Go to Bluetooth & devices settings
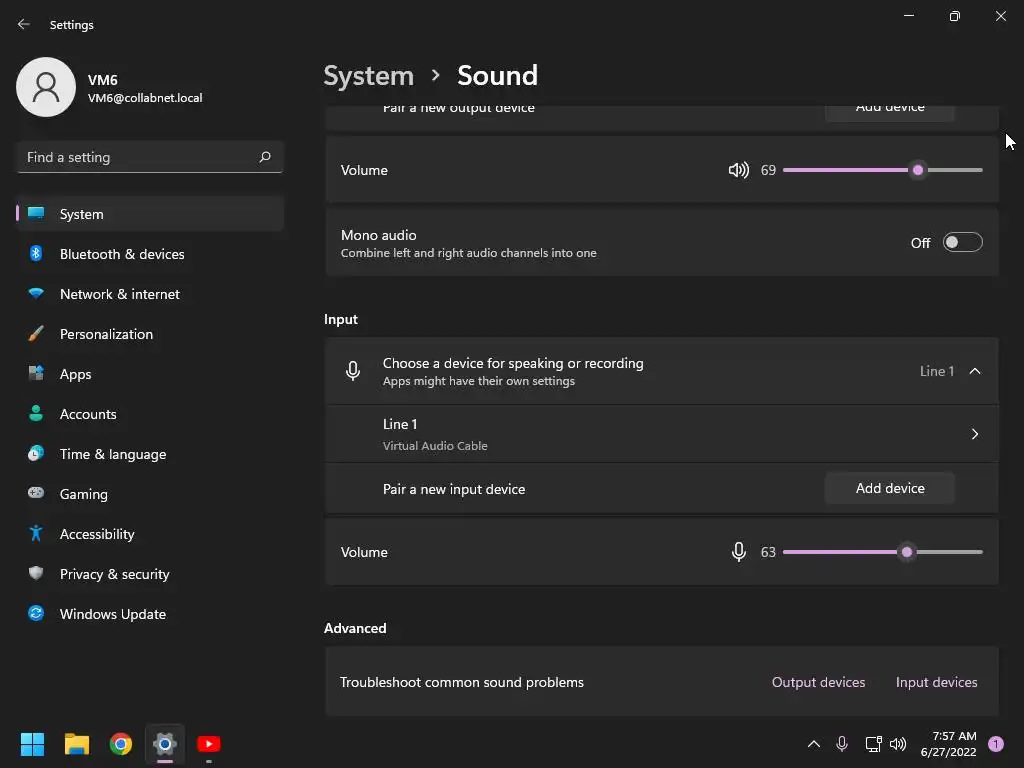Screen dimensions: 1024x768 coord(122,254)
